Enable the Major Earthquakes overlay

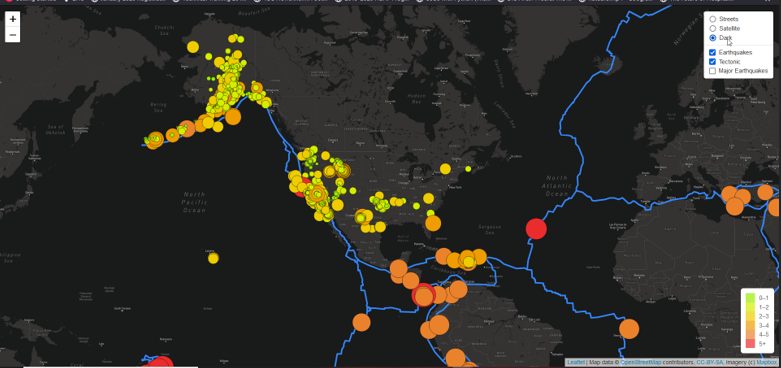point(713,71)
